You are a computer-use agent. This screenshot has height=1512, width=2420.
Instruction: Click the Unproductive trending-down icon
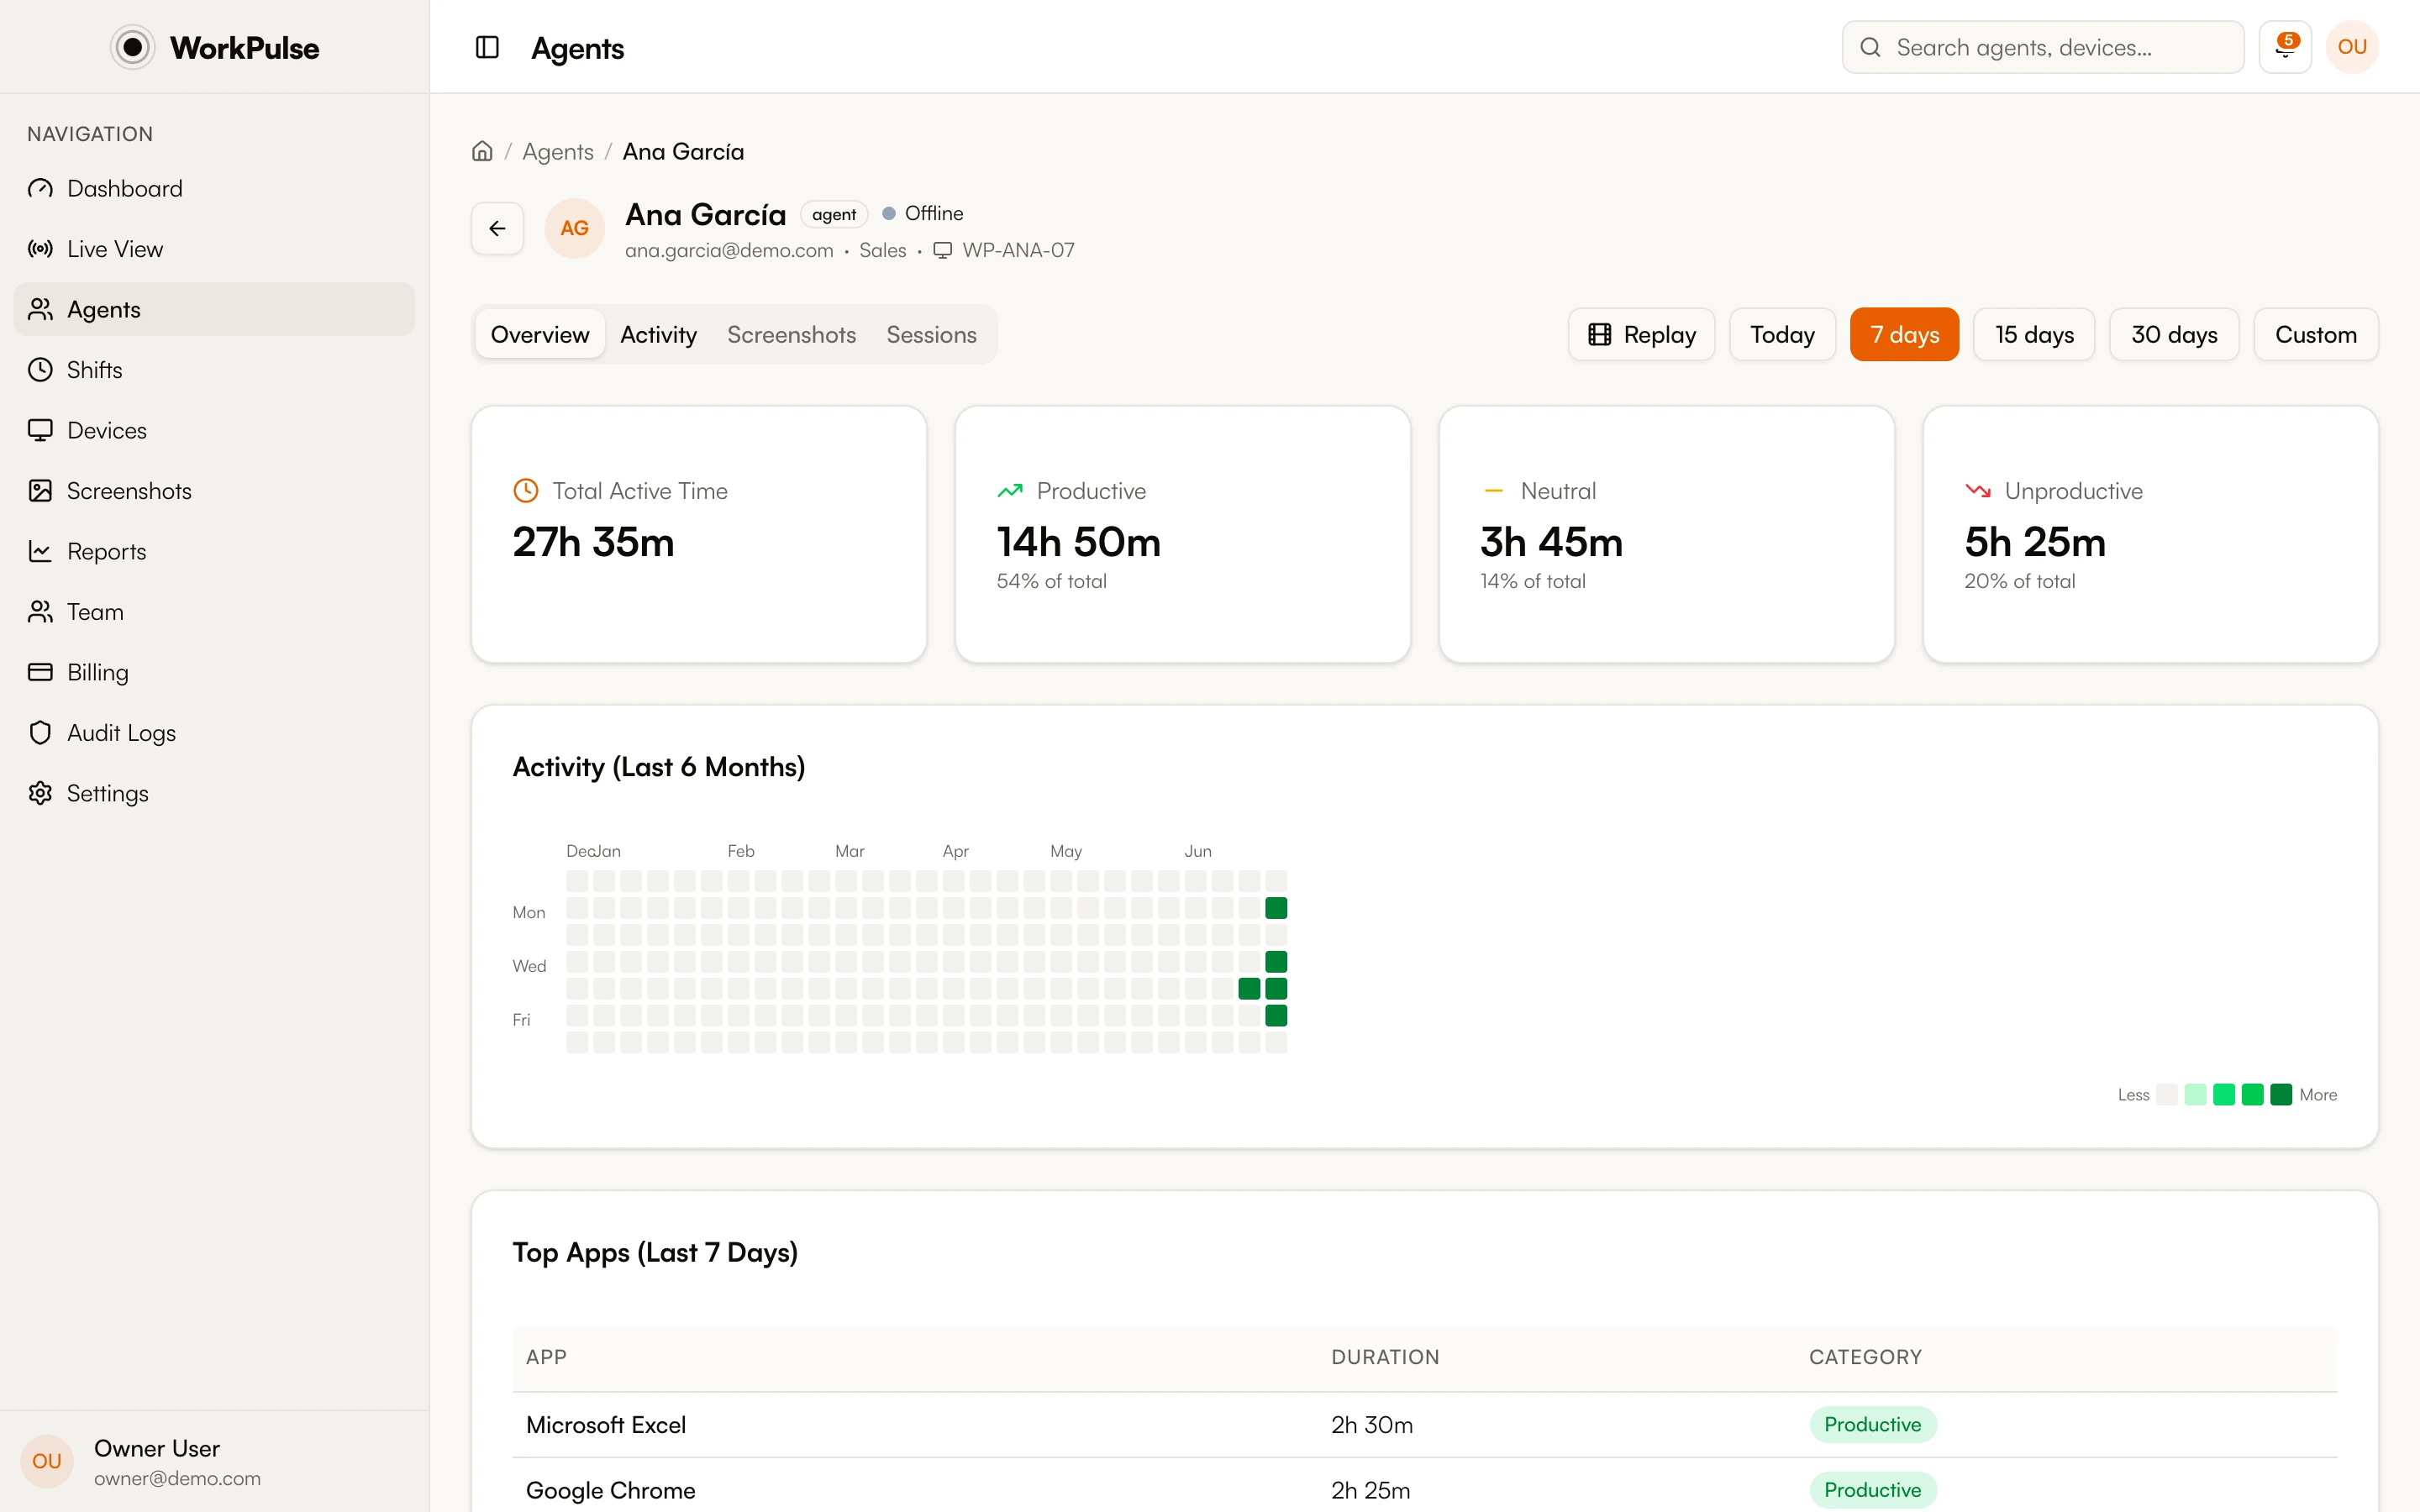(1977, 491)
